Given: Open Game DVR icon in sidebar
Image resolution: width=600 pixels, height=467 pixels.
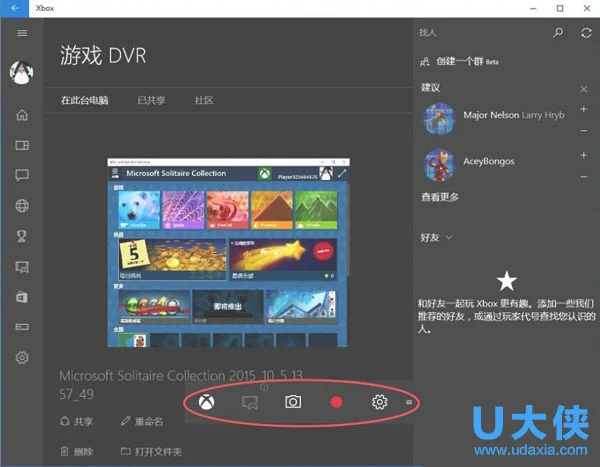Looking at the screenshot, I should [x=22, y=266].
